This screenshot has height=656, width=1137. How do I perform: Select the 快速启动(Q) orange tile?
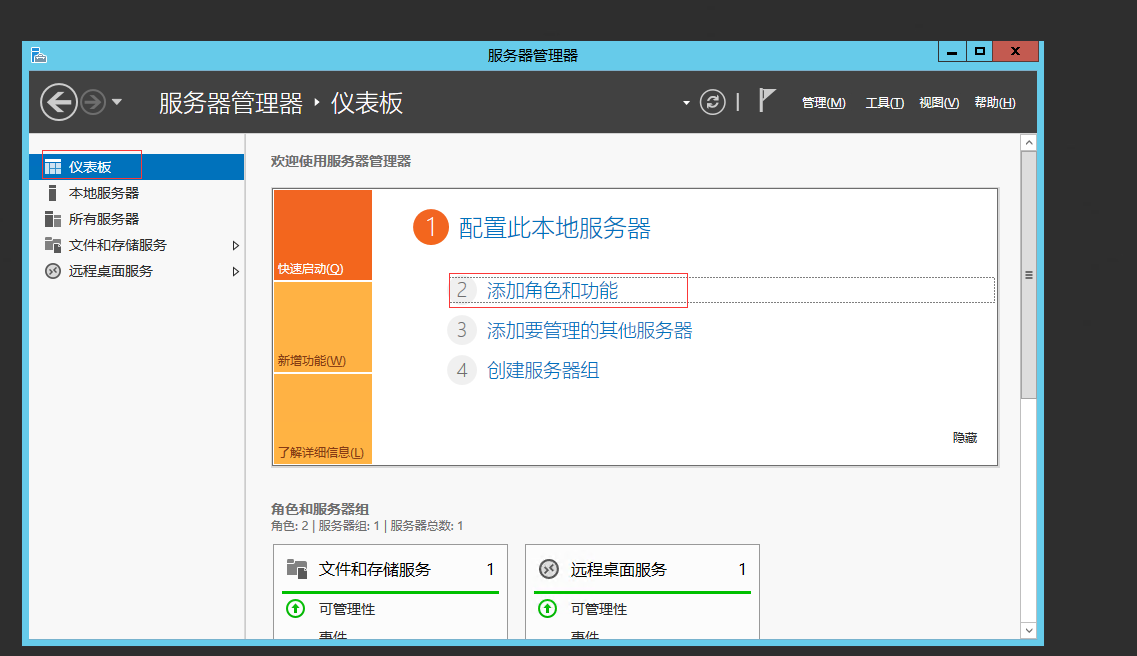(x=322, y=235)
